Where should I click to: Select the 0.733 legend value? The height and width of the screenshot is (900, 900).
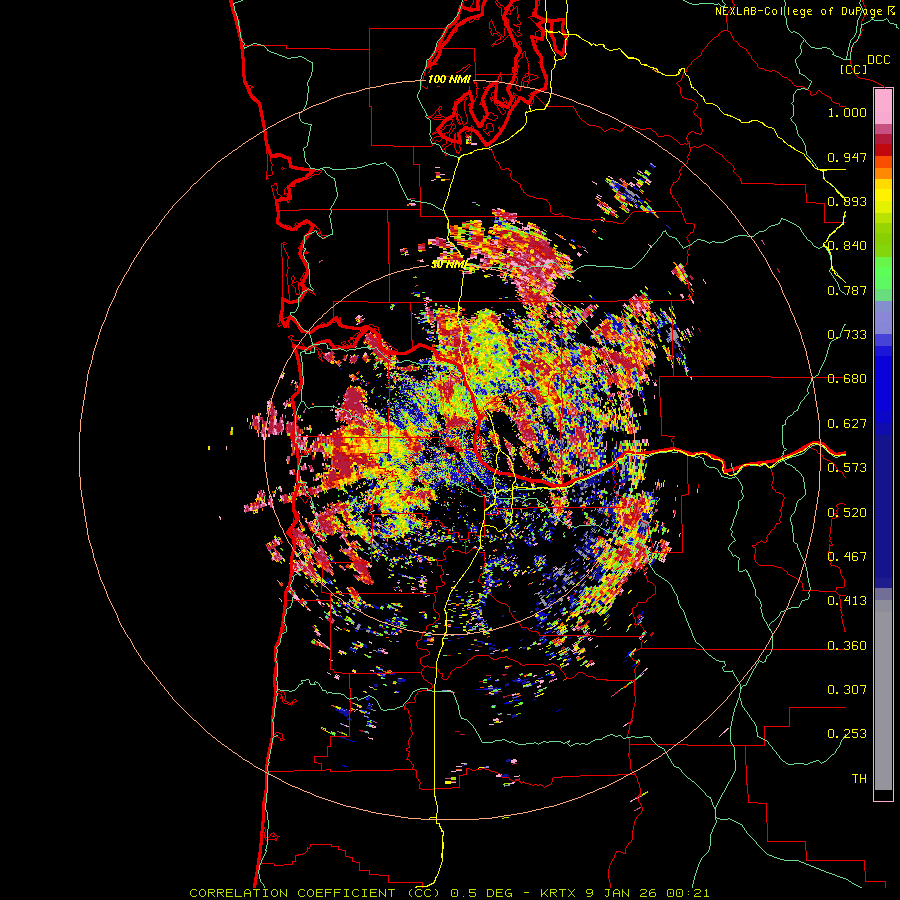point(847,335)
